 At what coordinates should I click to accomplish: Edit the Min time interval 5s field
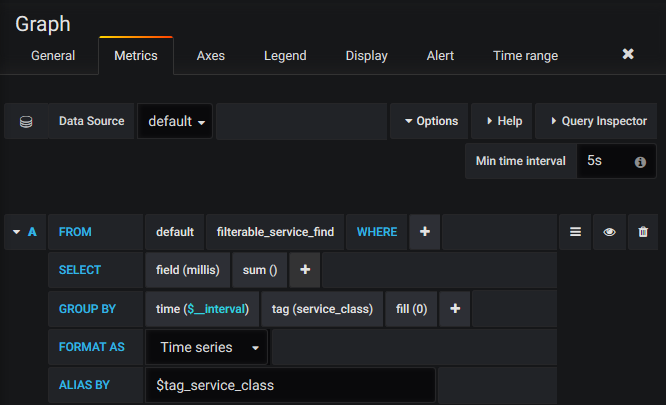point(605,161)
